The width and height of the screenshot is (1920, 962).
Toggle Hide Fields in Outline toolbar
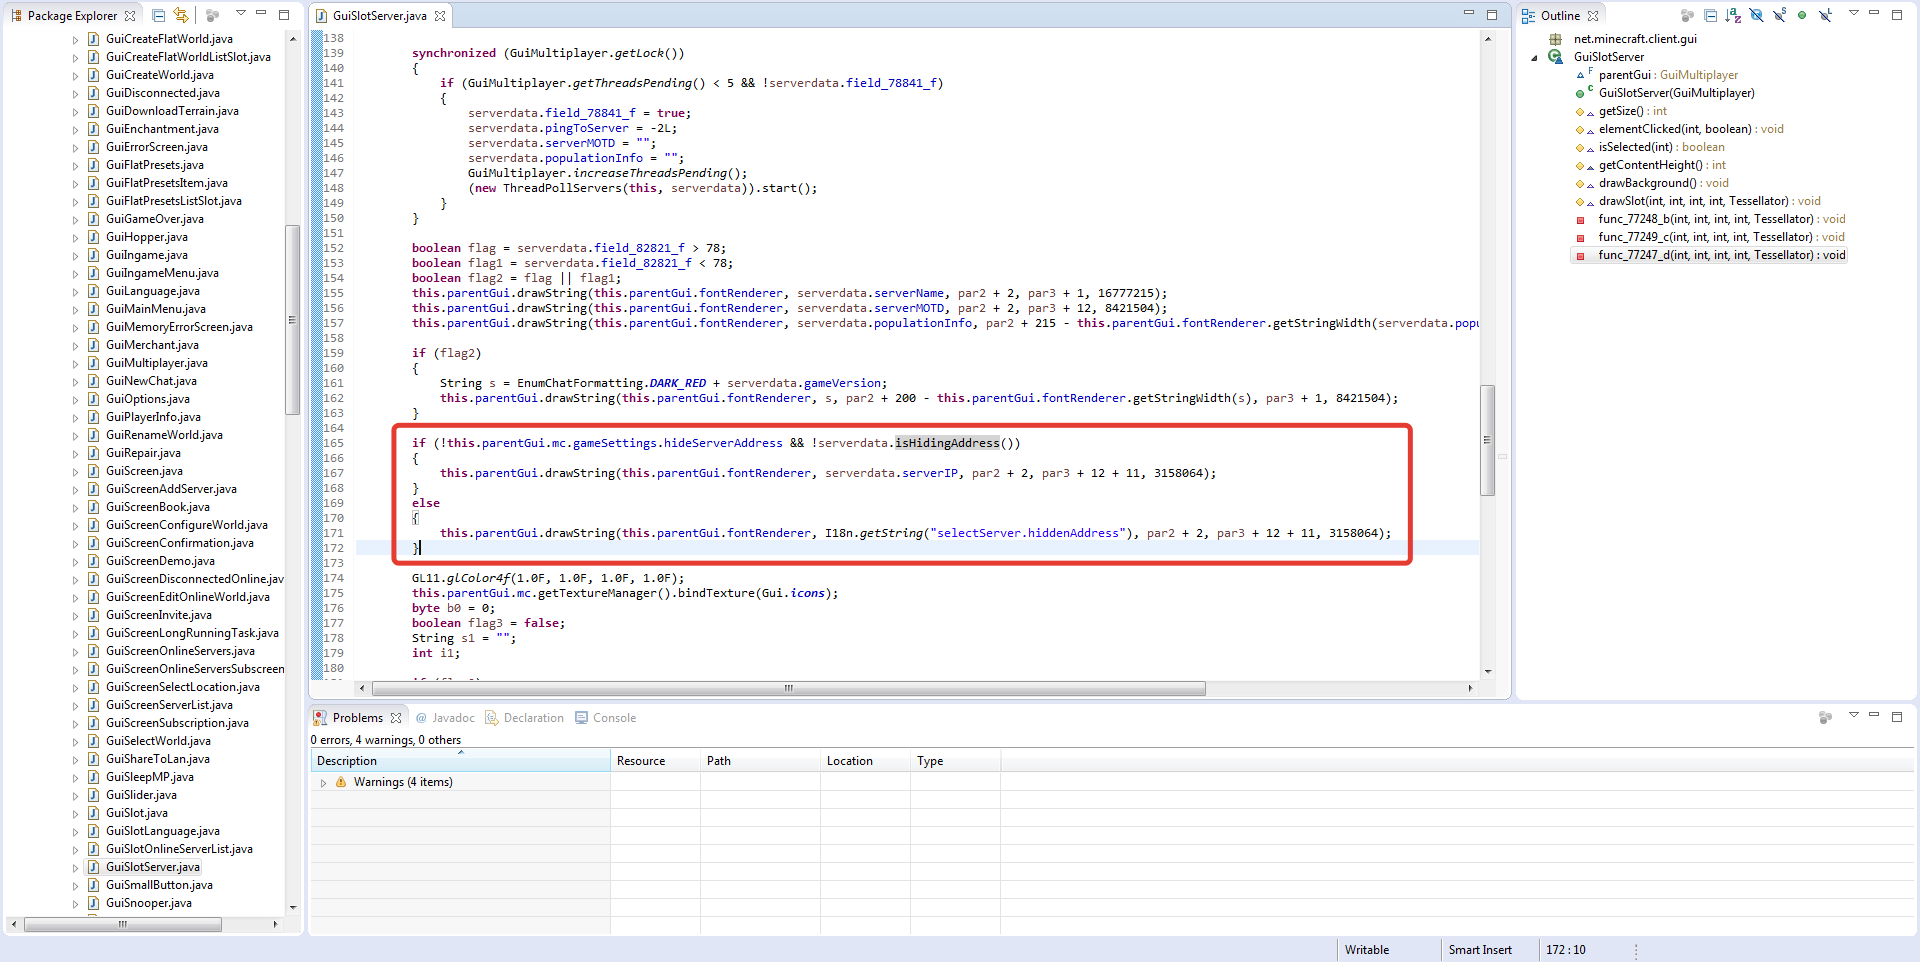pos(1756,15)
